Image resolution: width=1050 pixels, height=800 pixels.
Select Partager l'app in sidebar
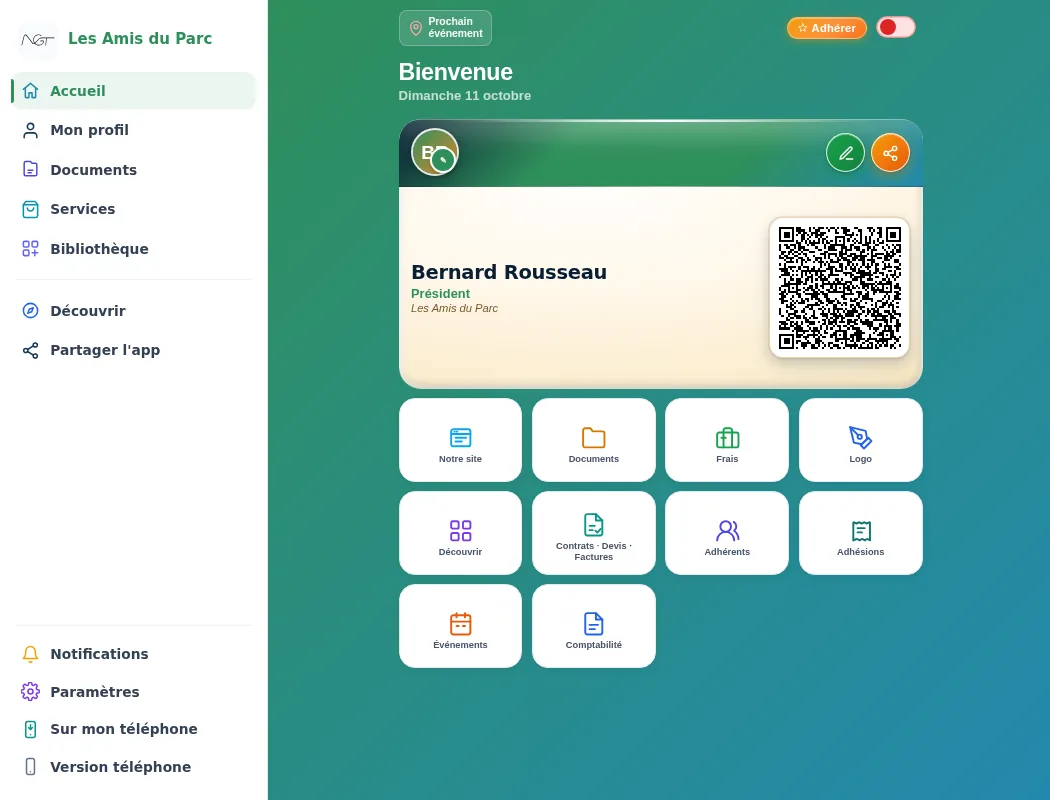click(134, 350)
